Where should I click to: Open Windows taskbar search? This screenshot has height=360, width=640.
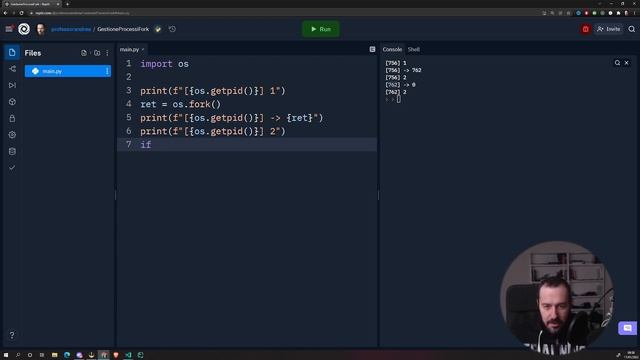click(x=18, y=355)
